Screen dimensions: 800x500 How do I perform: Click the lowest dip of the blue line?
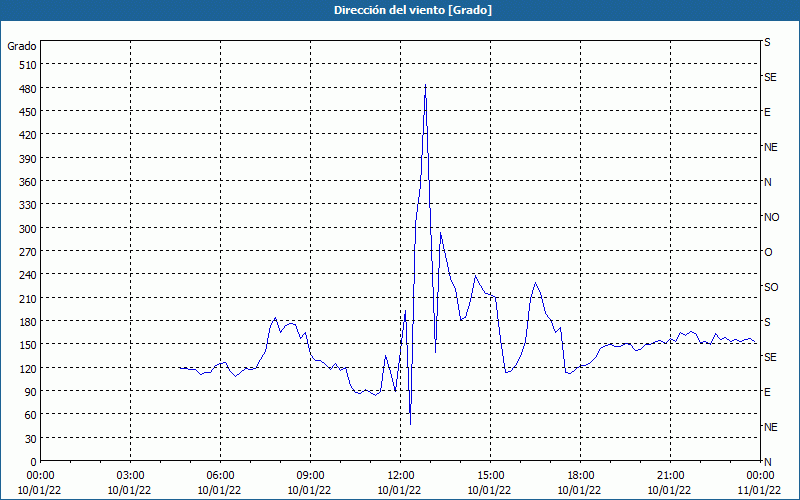pos(410,424)
